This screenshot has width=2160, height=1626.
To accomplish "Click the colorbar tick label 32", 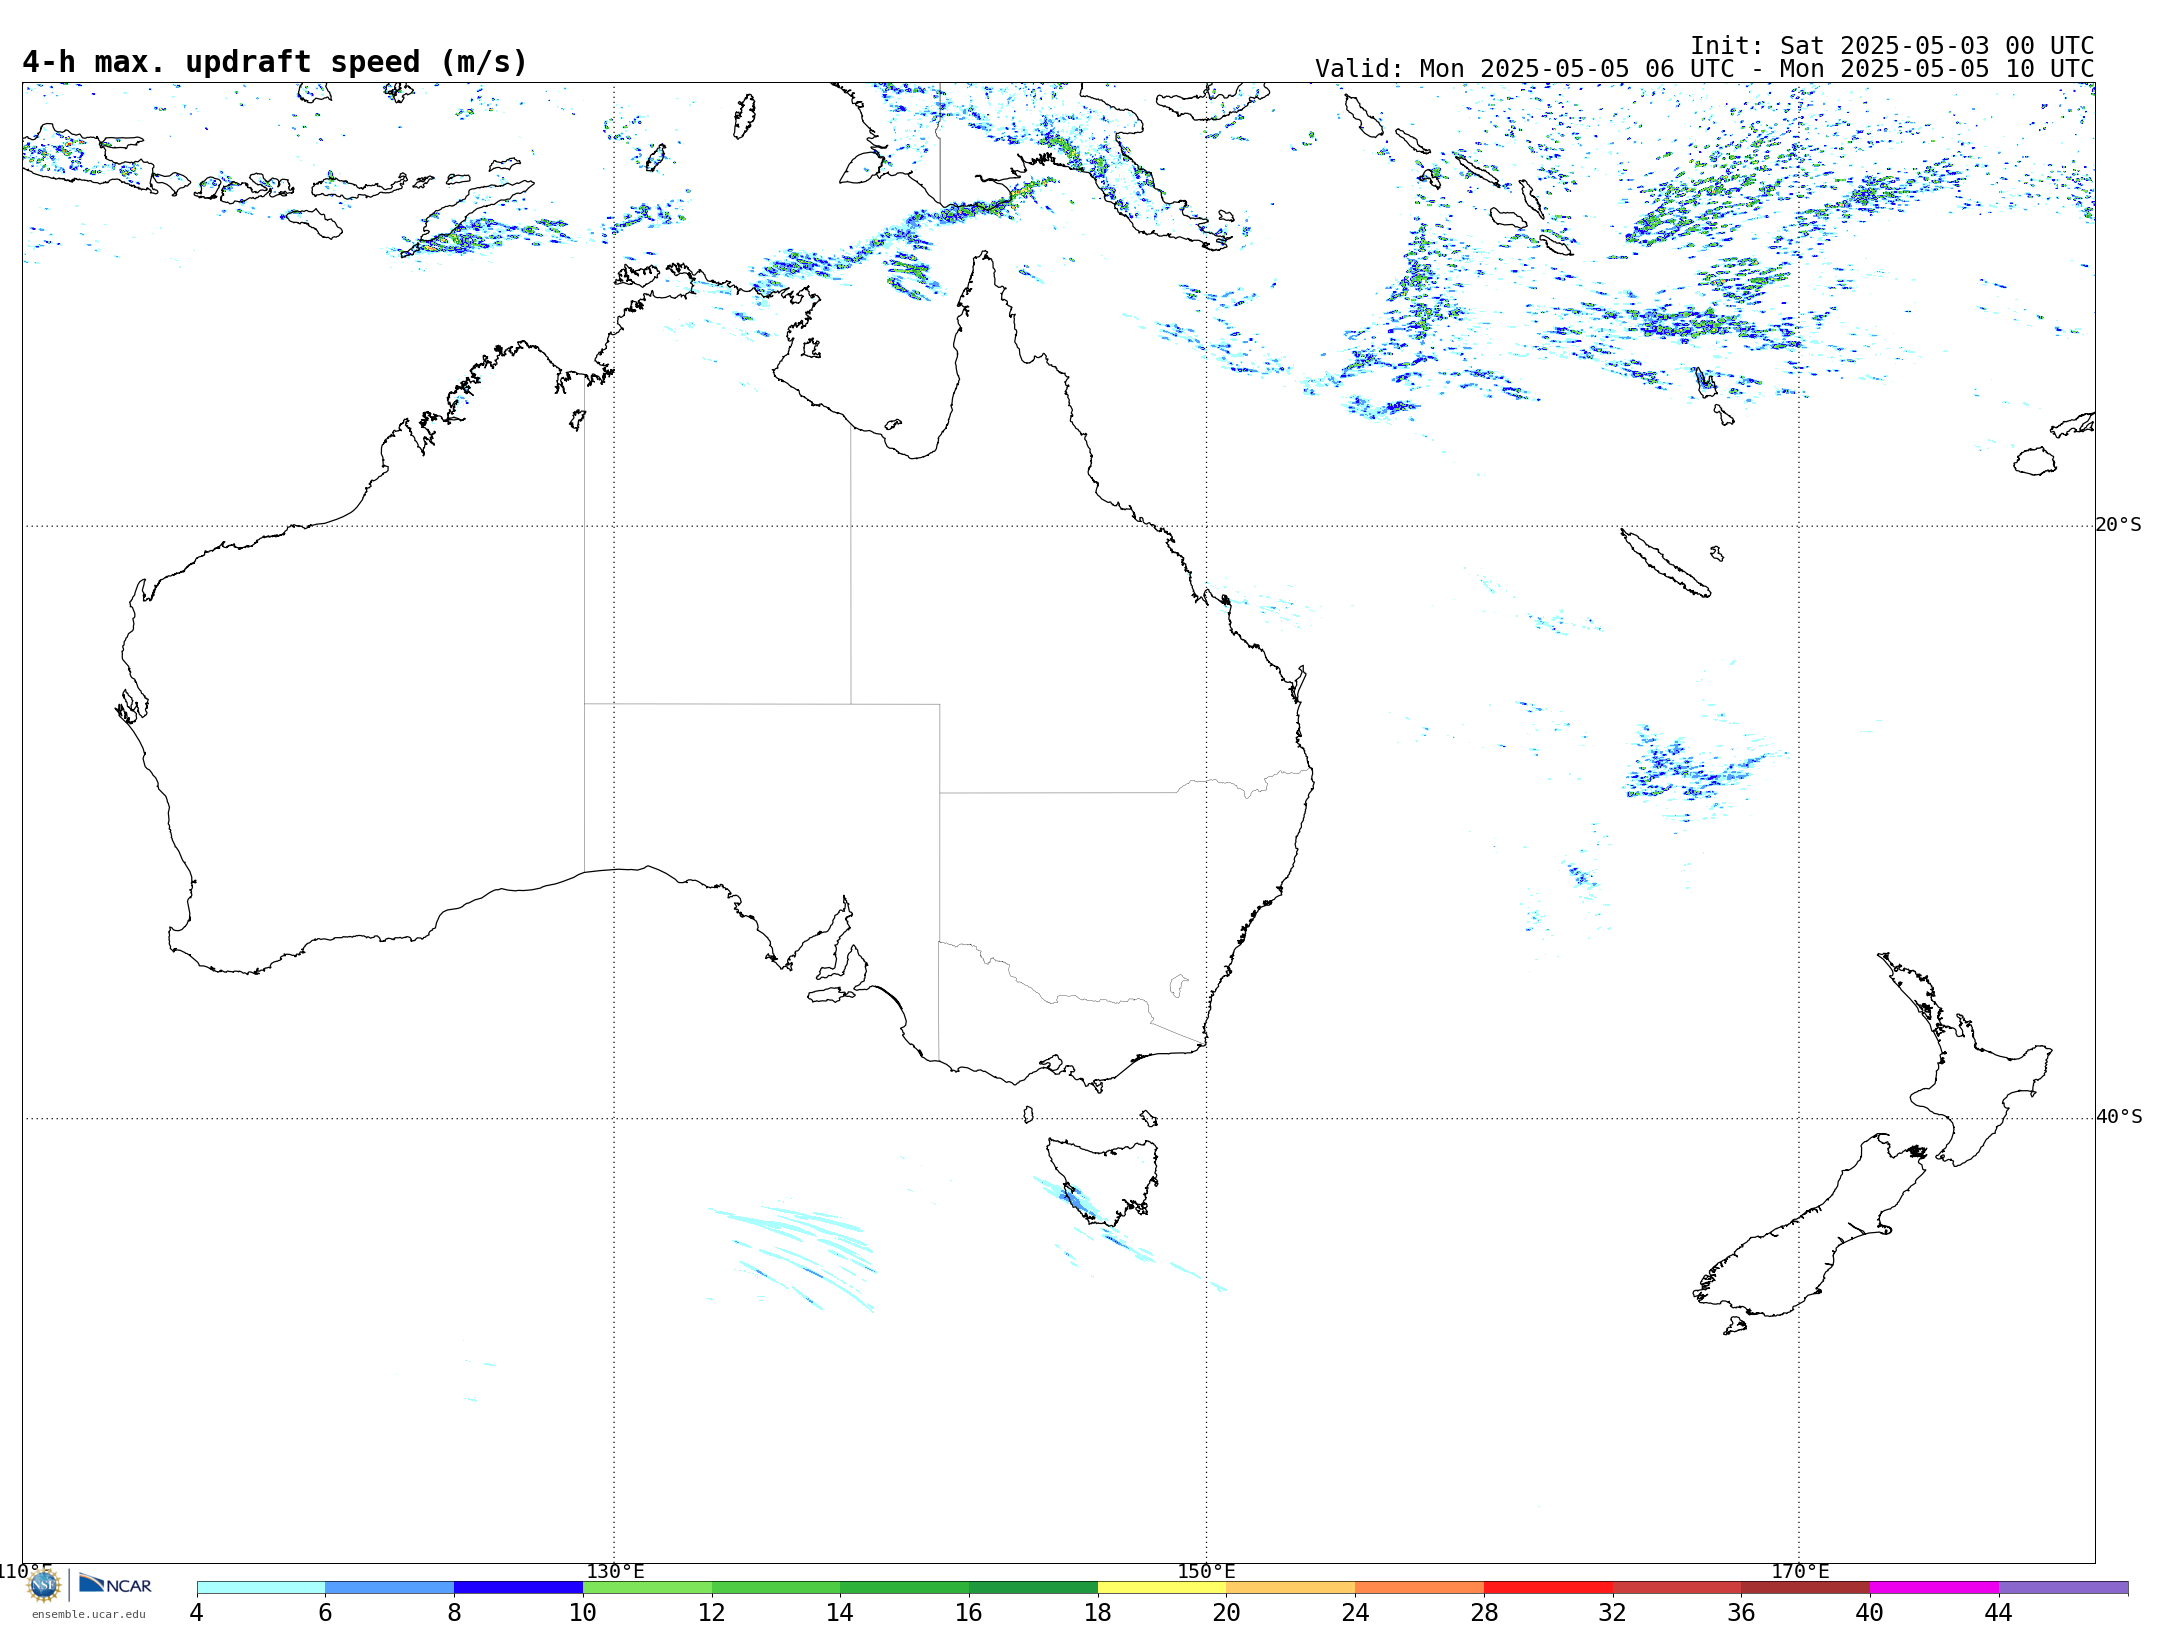I will pyautogui.click(x=1613, y=1612).
